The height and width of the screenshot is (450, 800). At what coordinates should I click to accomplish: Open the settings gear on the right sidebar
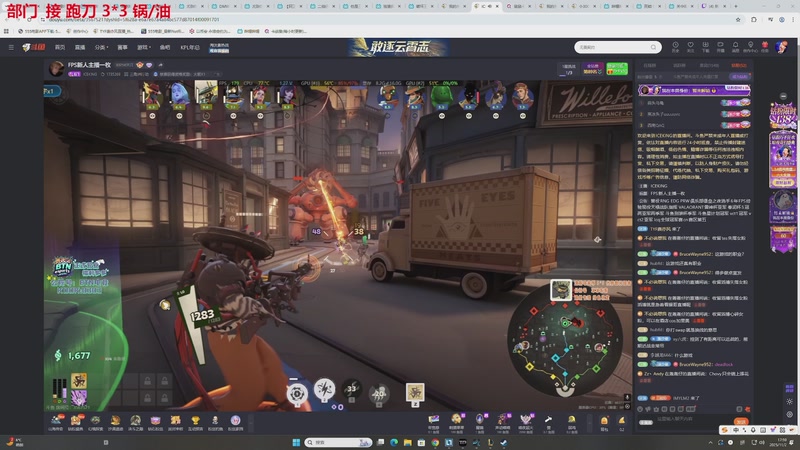tap(790, 414)
